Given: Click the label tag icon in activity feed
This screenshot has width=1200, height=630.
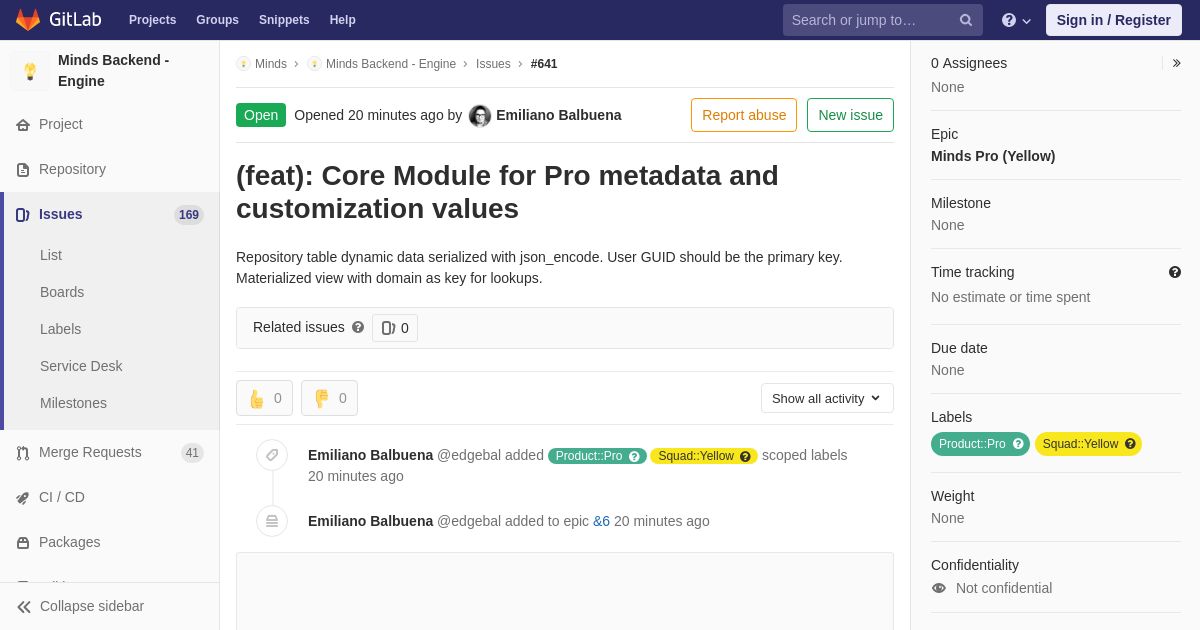Looking at the screenshot, I should click(272, 455).
